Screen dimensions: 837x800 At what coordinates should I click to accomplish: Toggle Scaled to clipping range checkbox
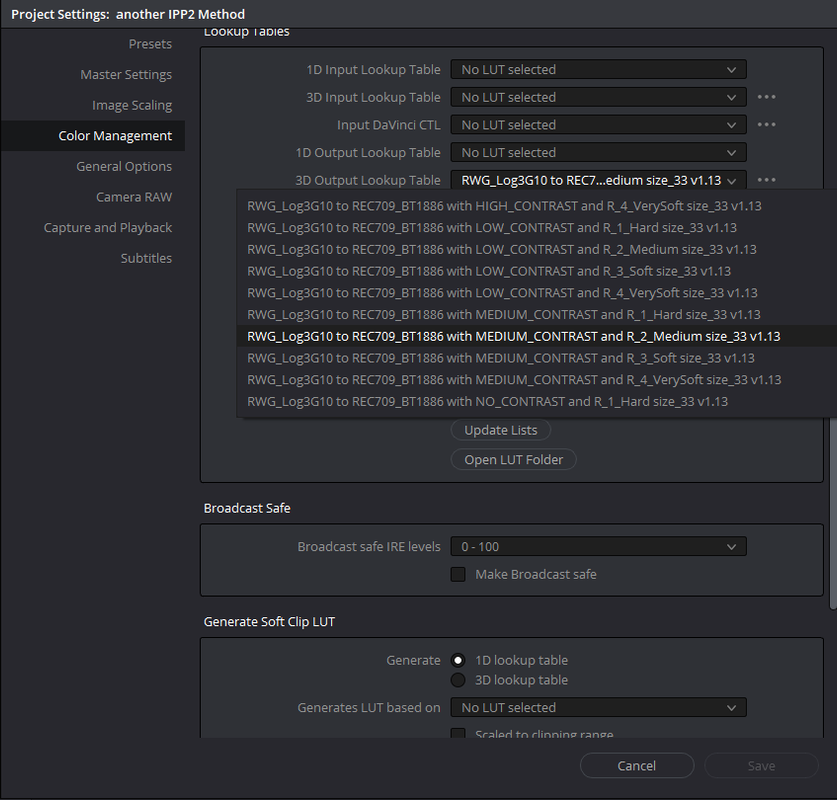pos(458,733)
